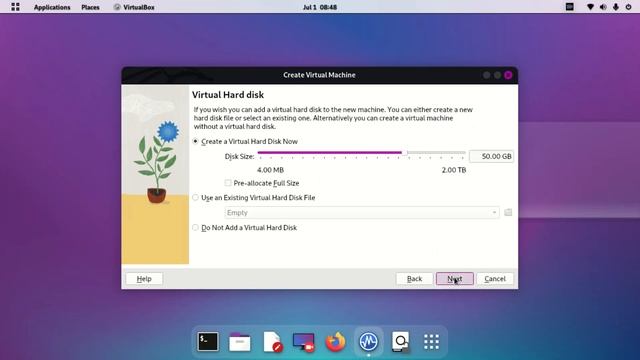Click the network status icon in top bar
Viewport: 640px width, 360px height.
(590, 7)
